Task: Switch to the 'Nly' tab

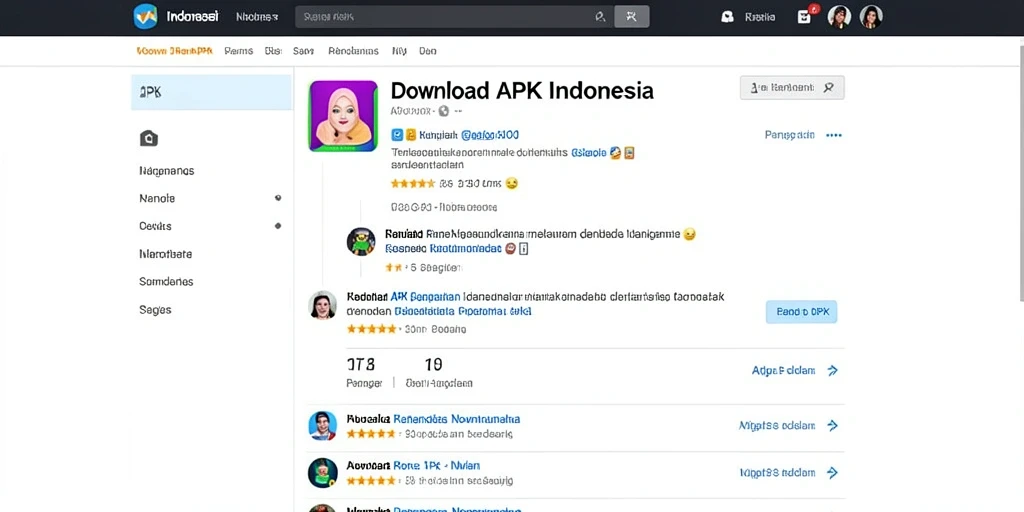Action: [399, 51]
